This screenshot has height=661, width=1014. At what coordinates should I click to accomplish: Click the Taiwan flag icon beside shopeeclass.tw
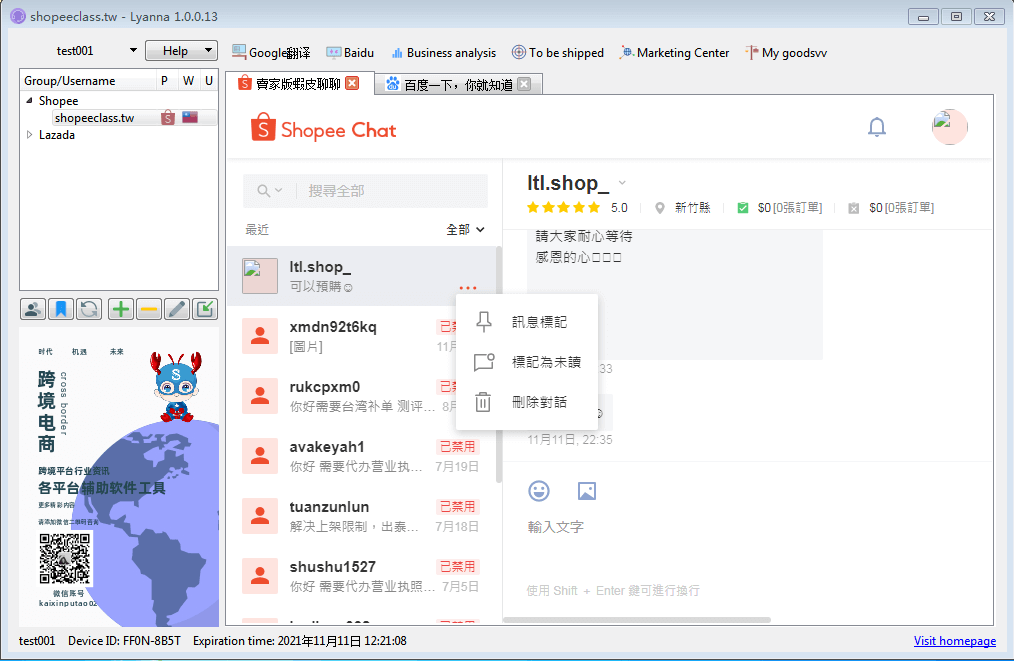[x=189, y=117]
